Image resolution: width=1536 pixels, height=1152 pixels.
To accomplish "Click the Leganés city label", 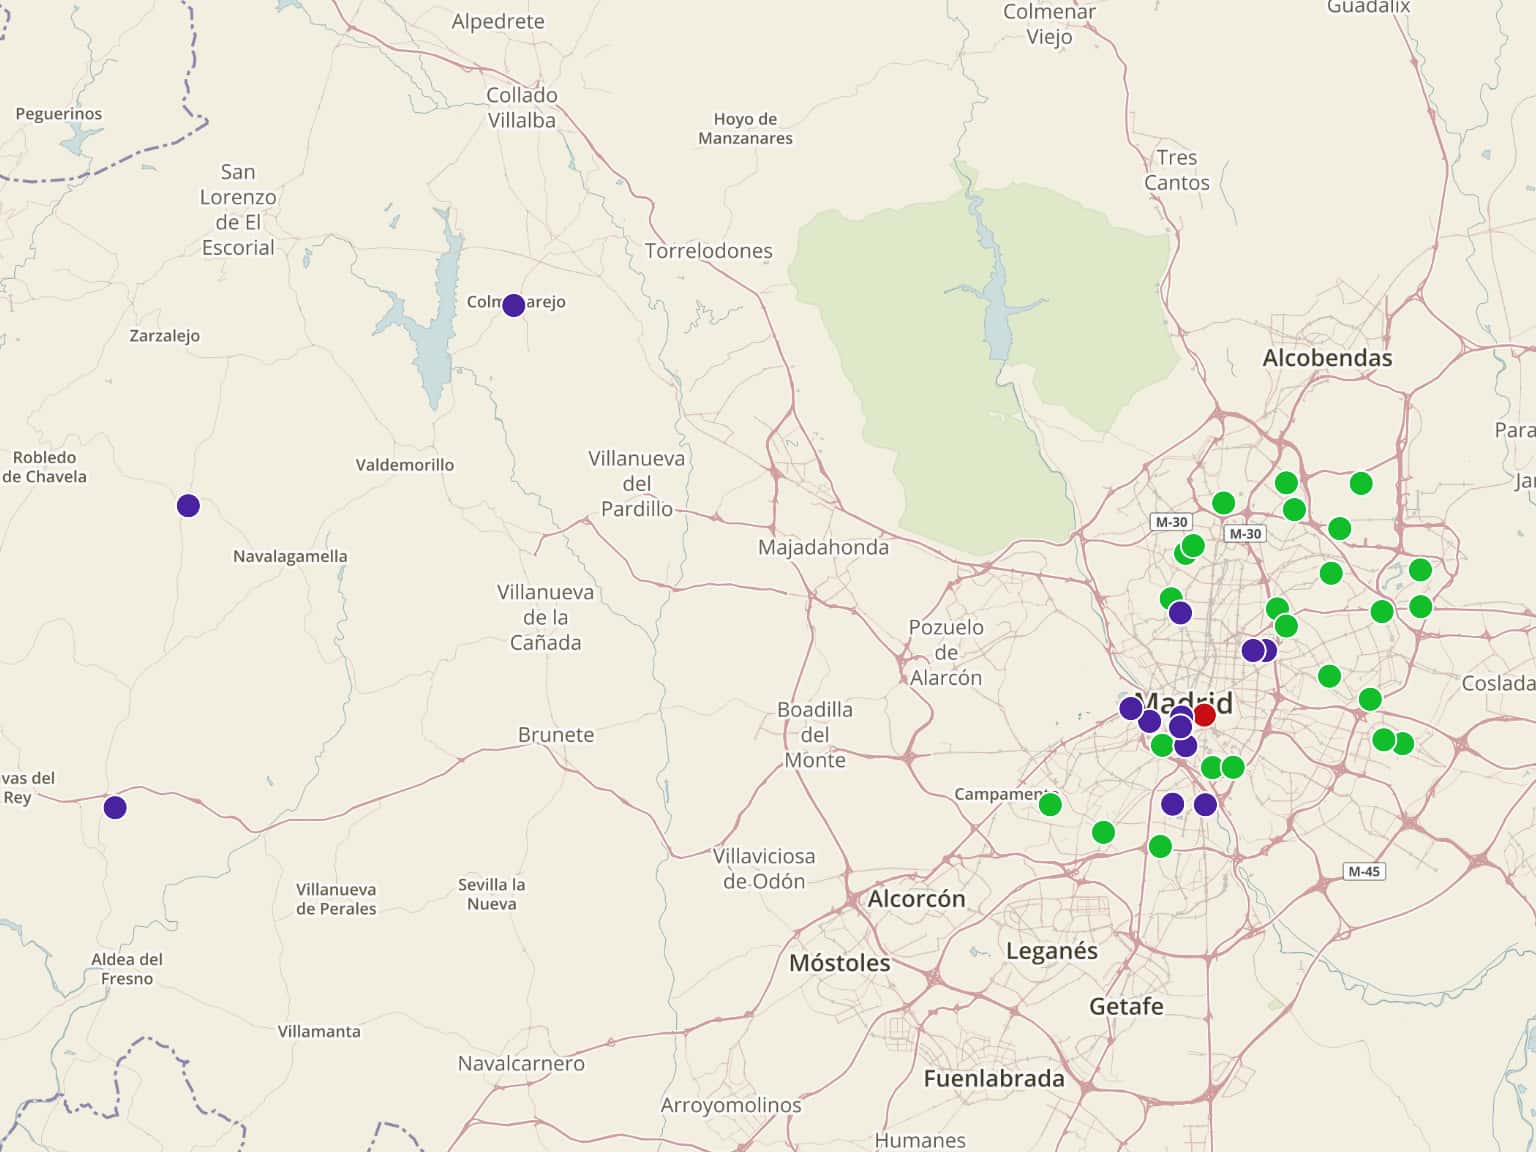I will (1051, 951).
